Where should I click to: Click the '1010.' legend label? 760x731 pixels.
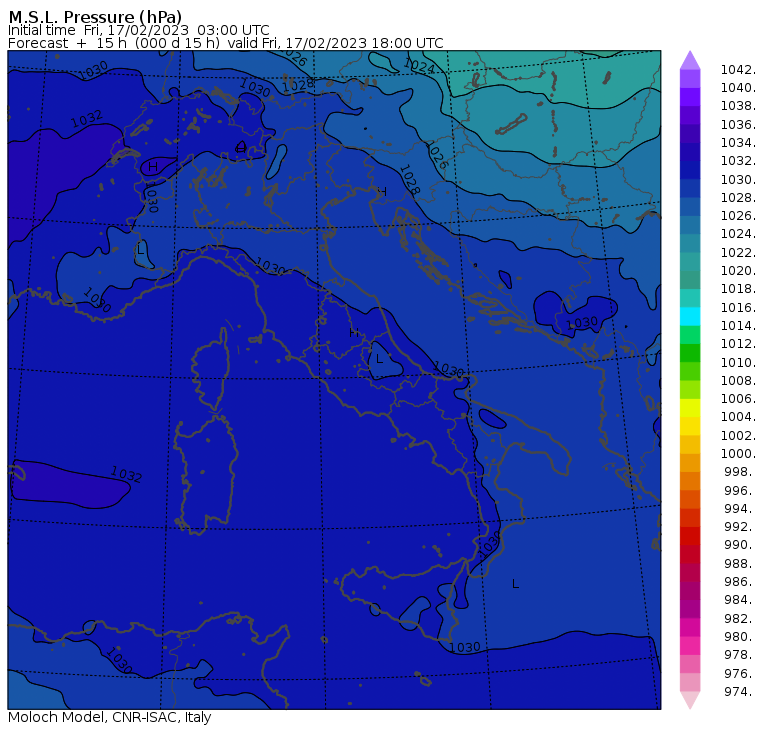738,362
